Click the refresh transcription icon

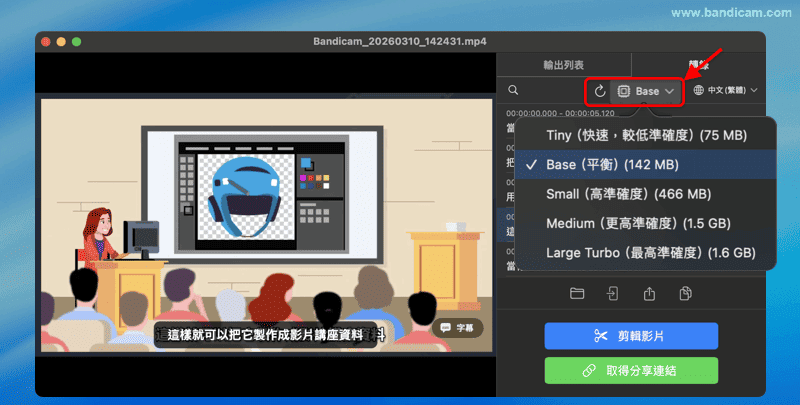[x=600, y=91]
